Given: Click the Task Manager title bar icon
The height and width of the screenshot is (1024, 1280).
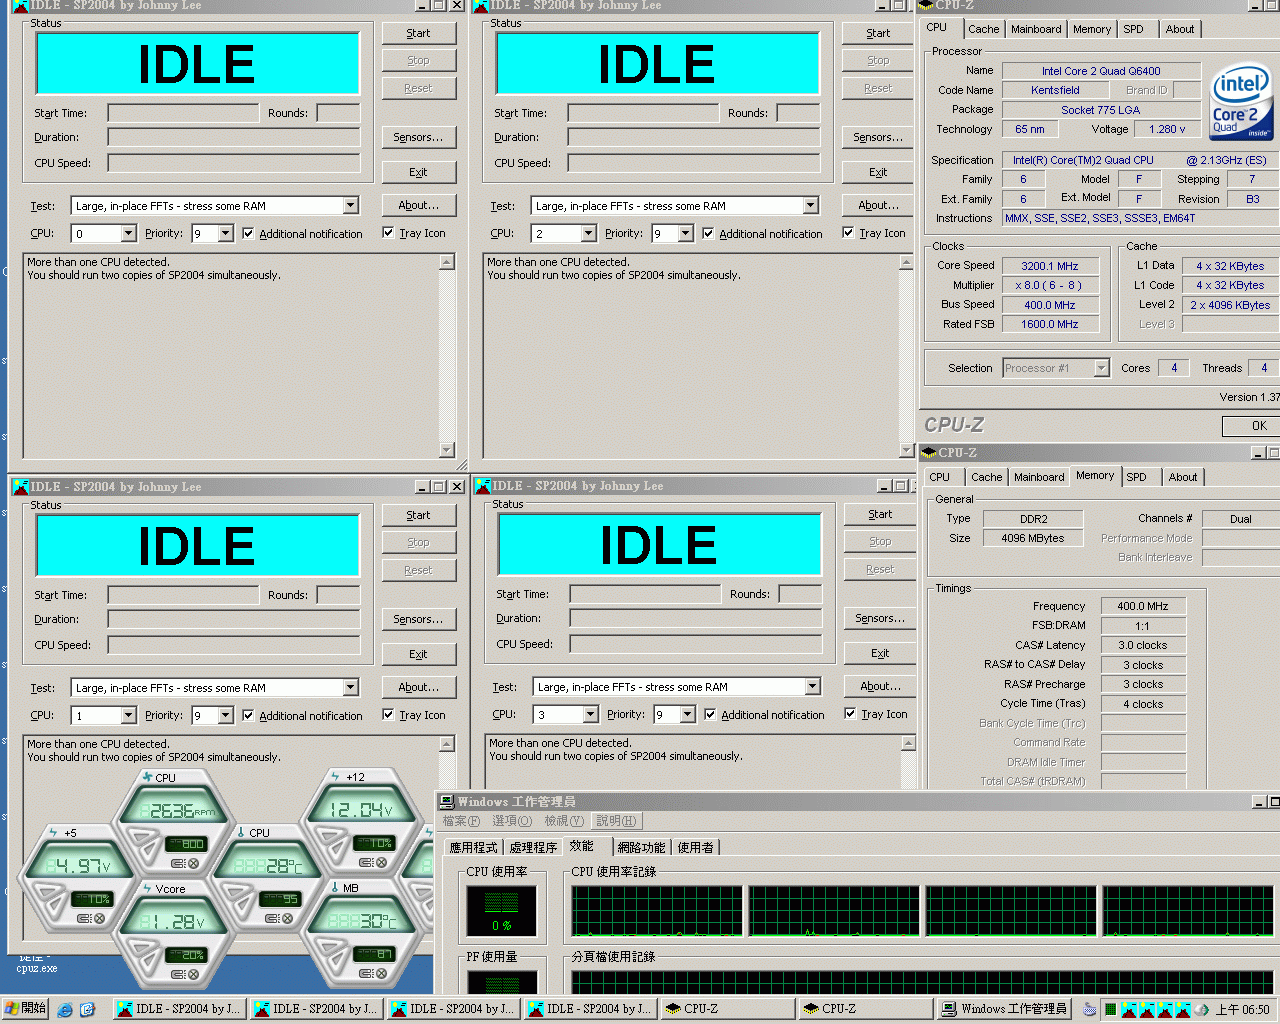Looking at the screenshot, I should pos(447,801).
